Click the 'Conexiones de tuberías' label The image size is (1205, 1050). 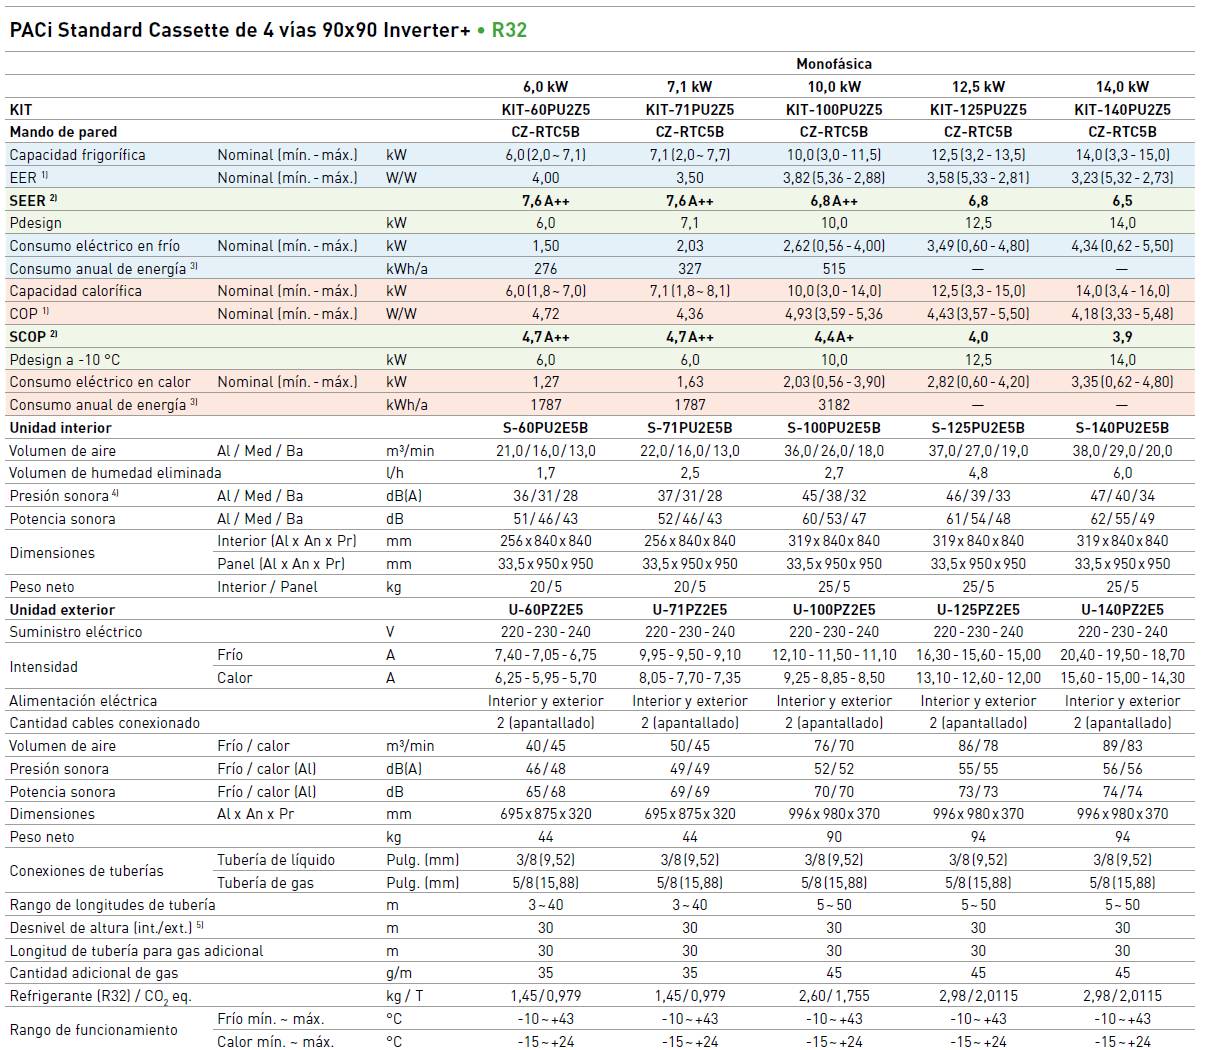86,871
